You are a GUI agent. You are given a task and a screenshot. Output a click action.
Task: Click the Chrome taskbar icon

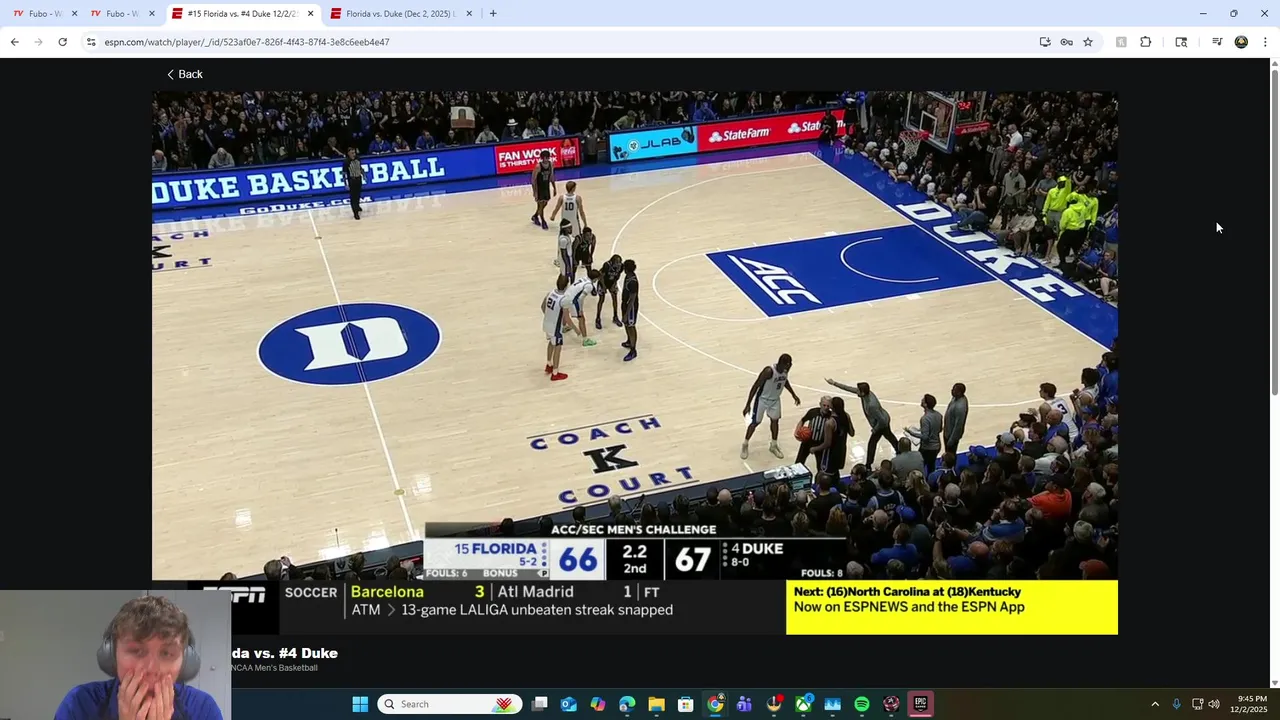tap(715, 704)
